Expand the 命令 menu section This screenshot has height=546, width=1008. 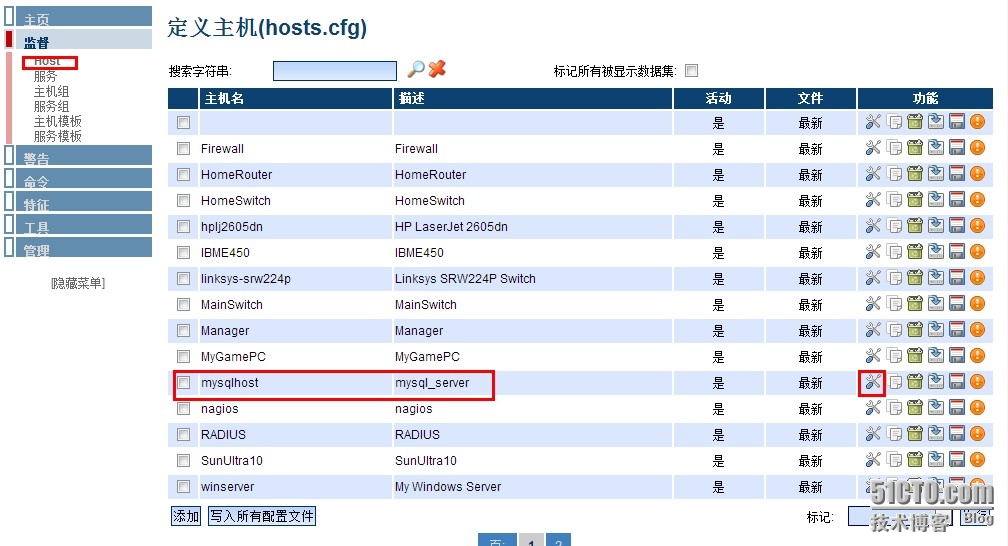point(84,179)
